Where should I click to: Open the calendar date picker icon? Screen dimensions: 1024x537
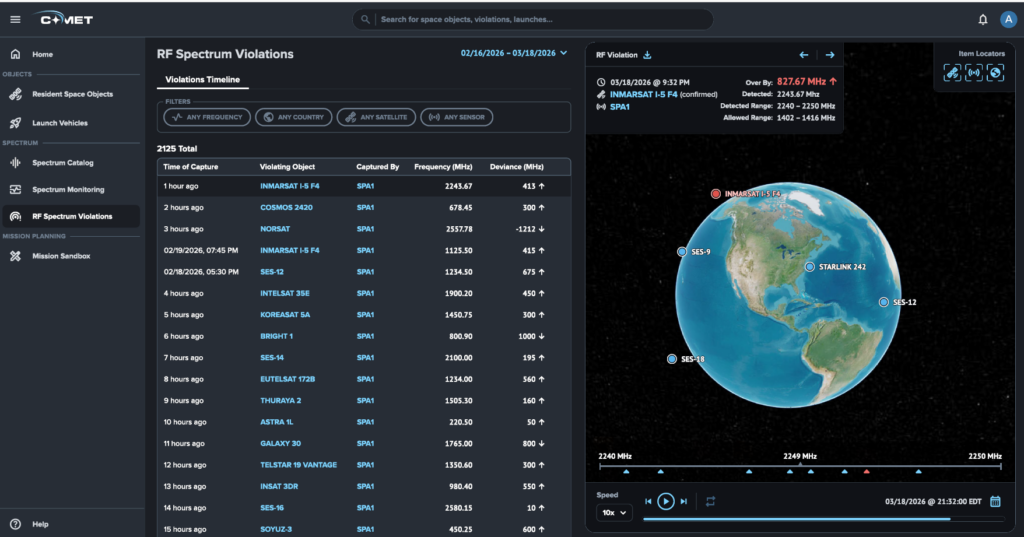coord(995,502)
